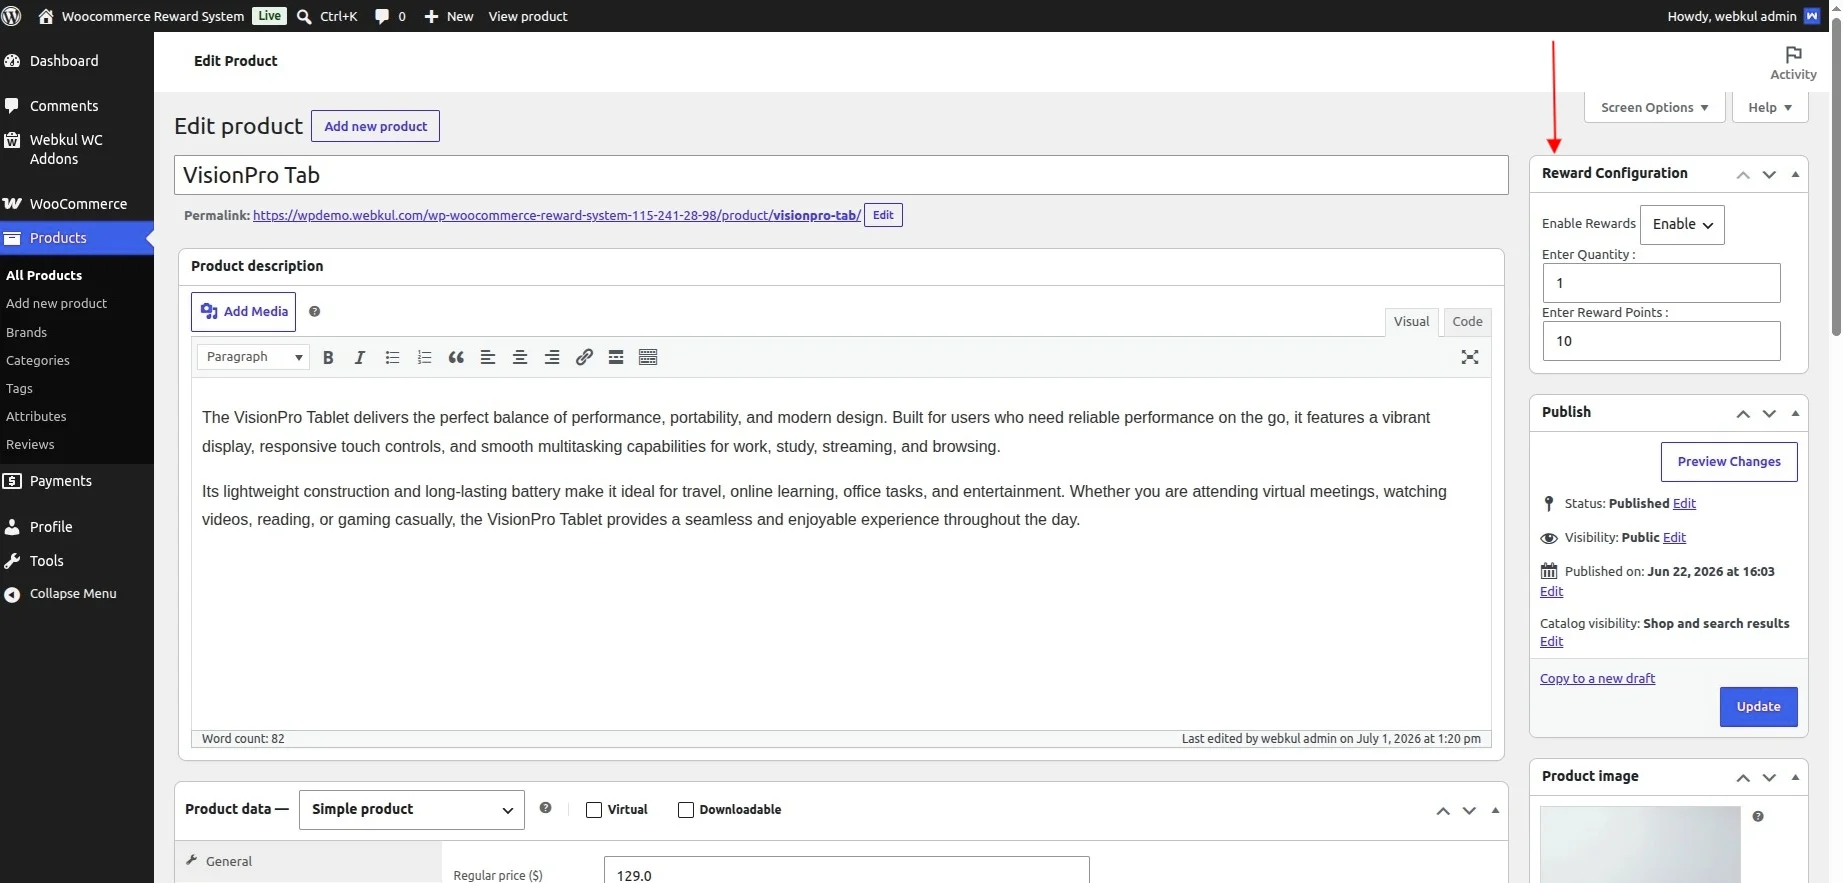The image size is (1843, 883).
Task: Click the insert link toolbar icon
Action: point(584,357)
